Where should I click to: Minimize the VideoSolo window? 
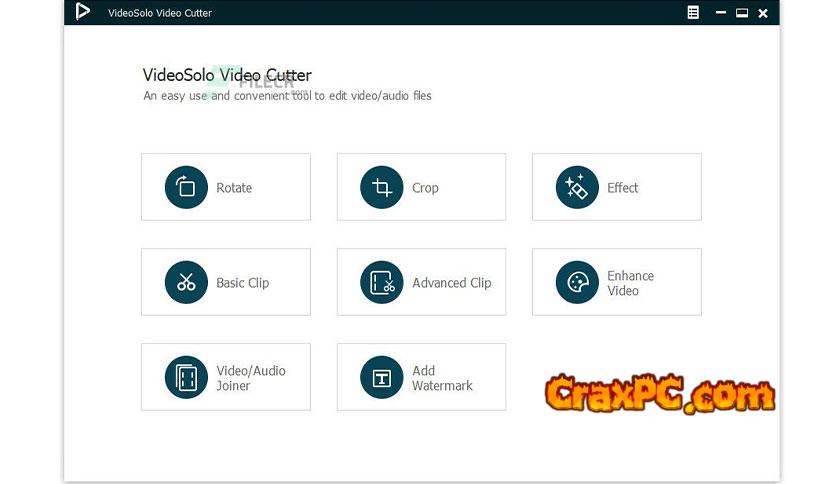coord(721,12)
